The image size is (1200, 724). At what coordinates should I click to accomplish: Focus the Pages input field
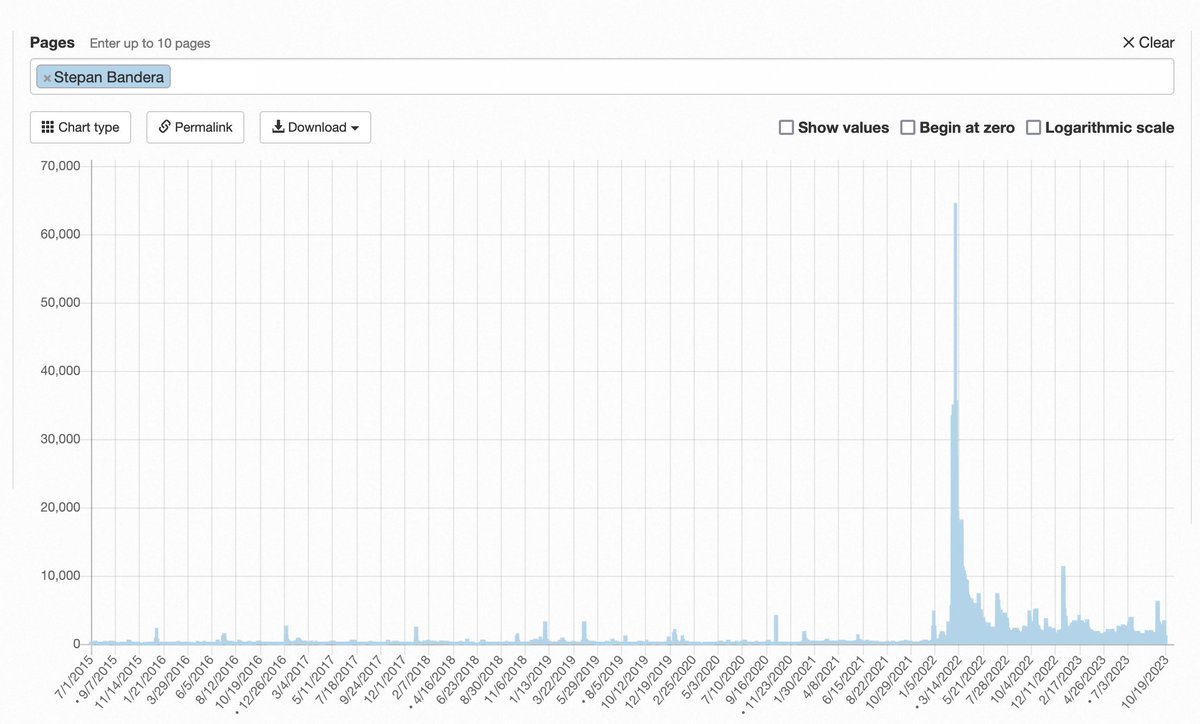602,77
